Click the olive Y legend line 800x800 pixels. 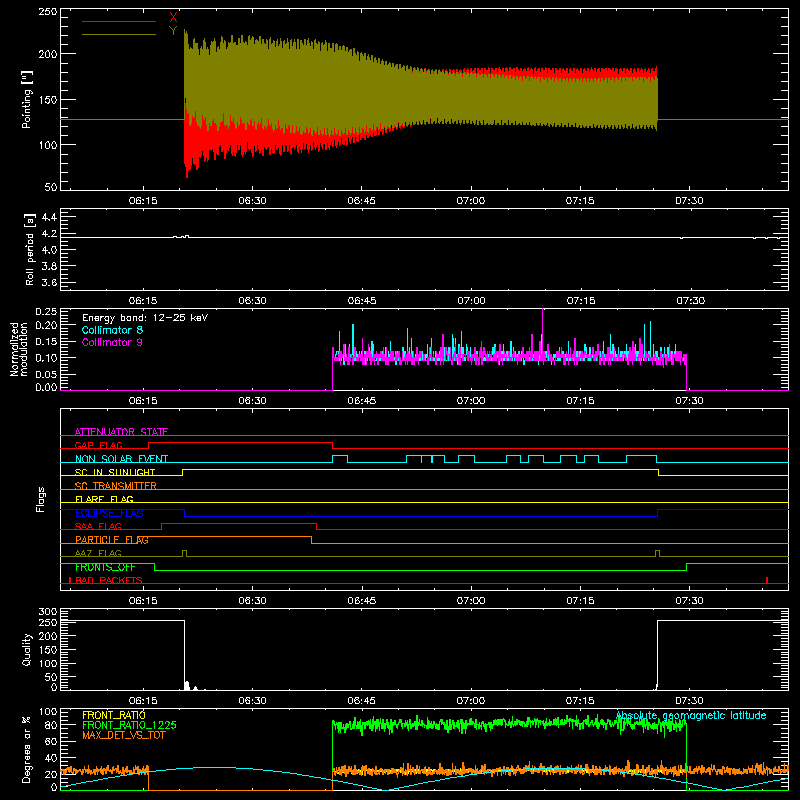119,34
